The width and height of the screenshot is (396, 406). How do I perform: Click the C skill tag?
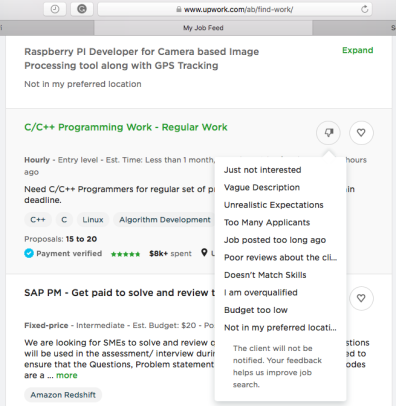pyautogui.click(x=64, y=220)
